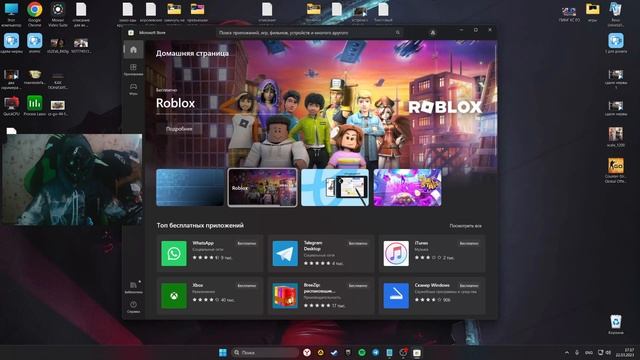Open the Игры section in Store sidebar
This screenshot has height=360, width=640.
[133, 89]
